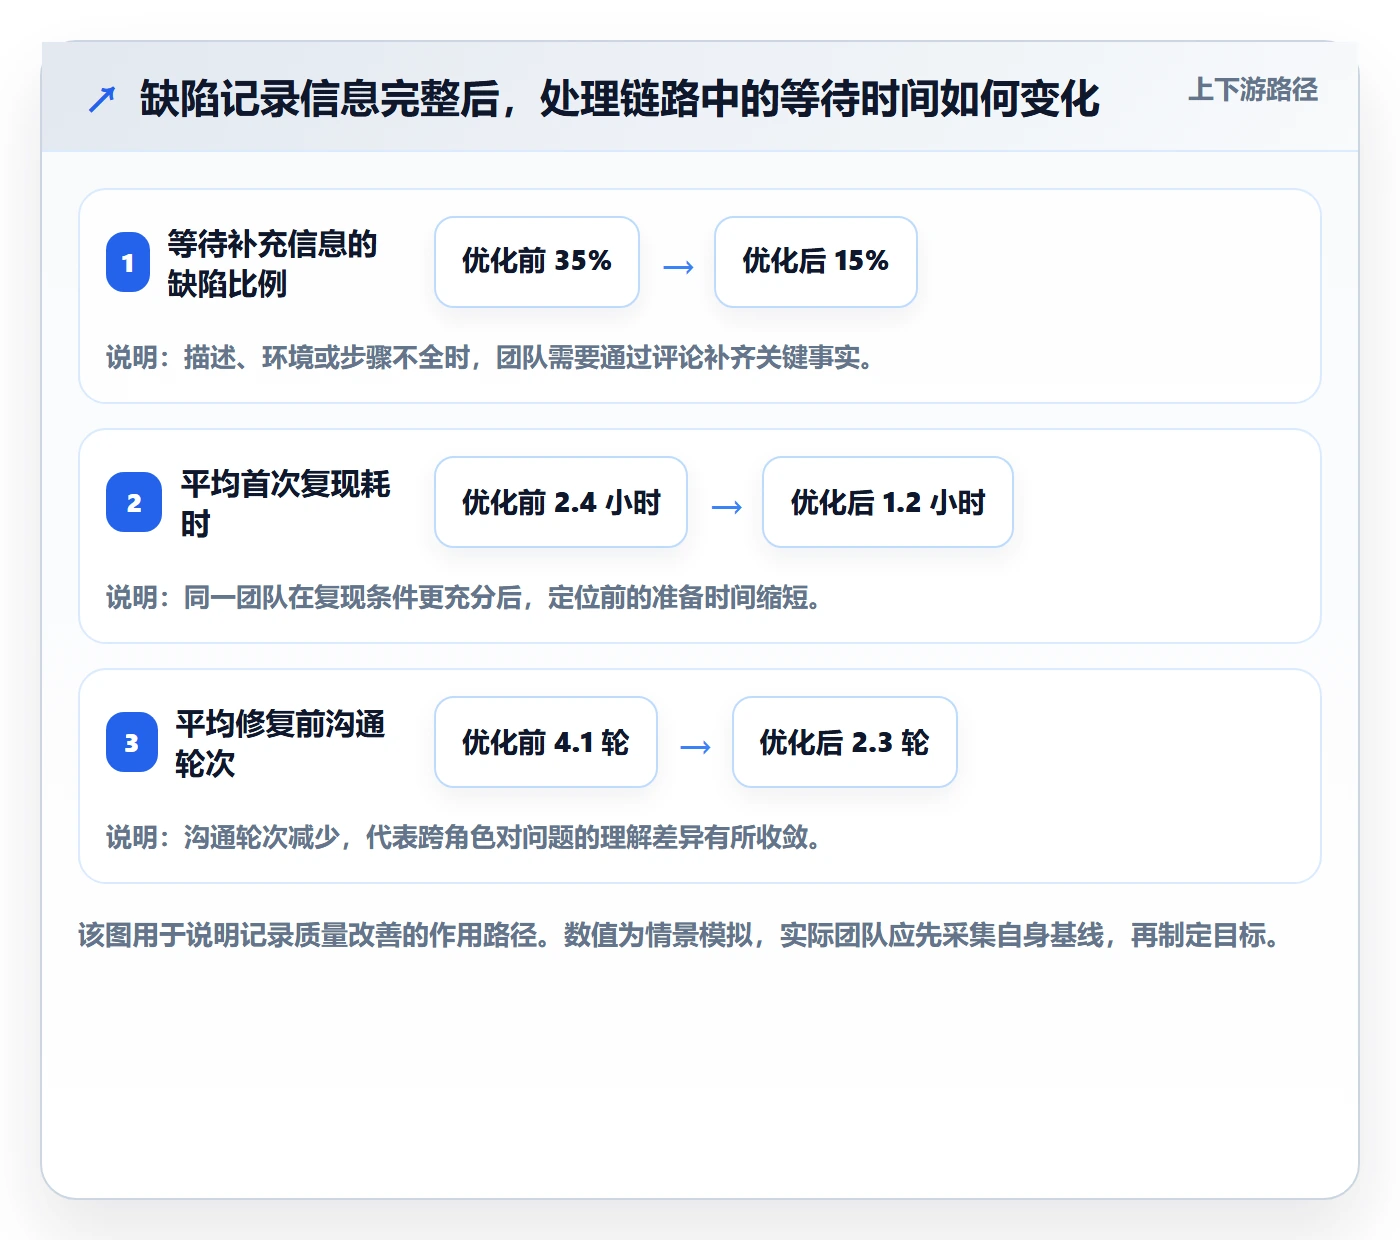Click the "优化后 2.3 轮" value box

[845, 742]
